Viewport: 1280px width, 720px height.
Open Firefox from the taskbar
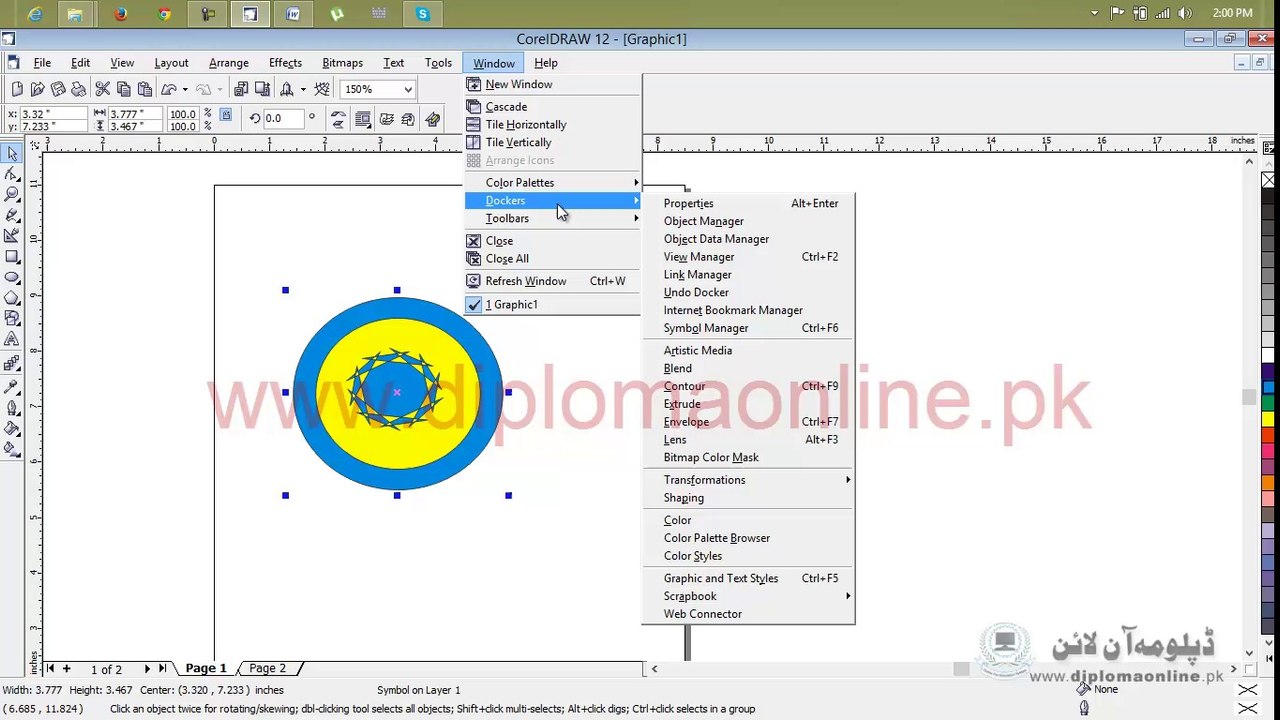click(x=121, y=13)
